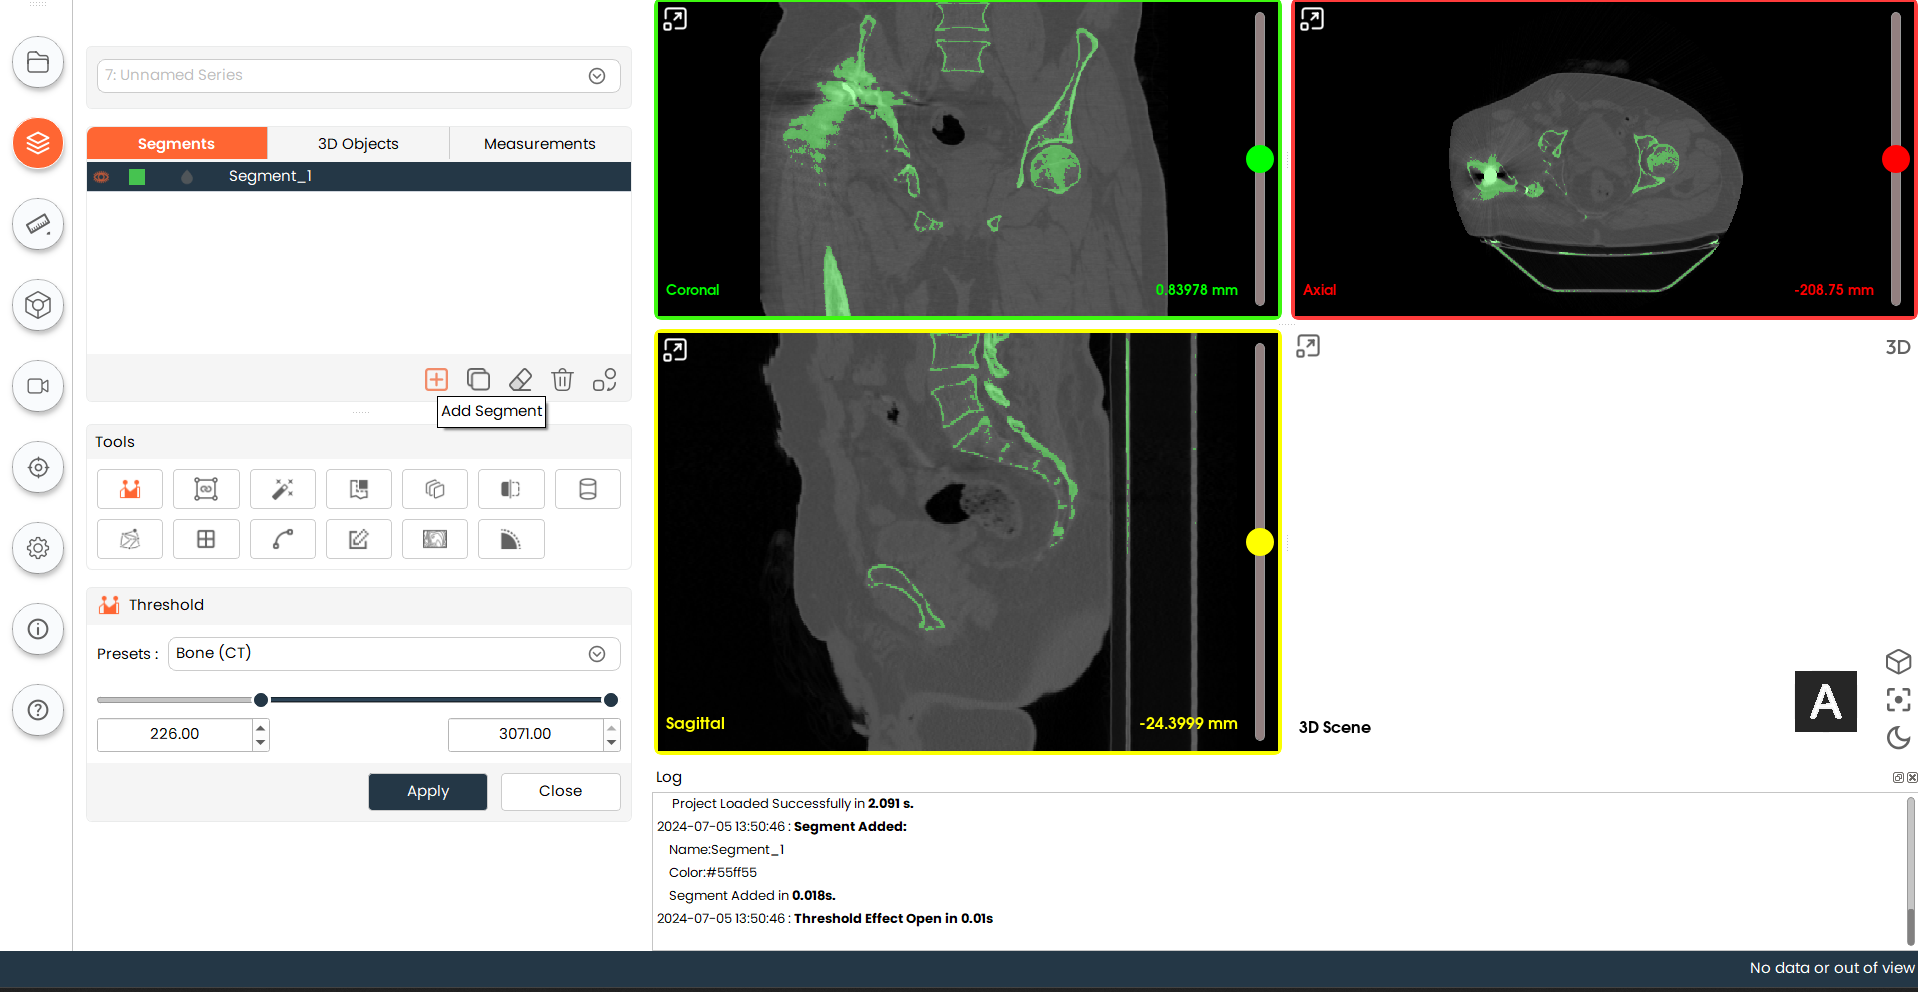Select the magic wand tool
Image resolution: width=1918 pixels, height=992 pixels.
283,489
